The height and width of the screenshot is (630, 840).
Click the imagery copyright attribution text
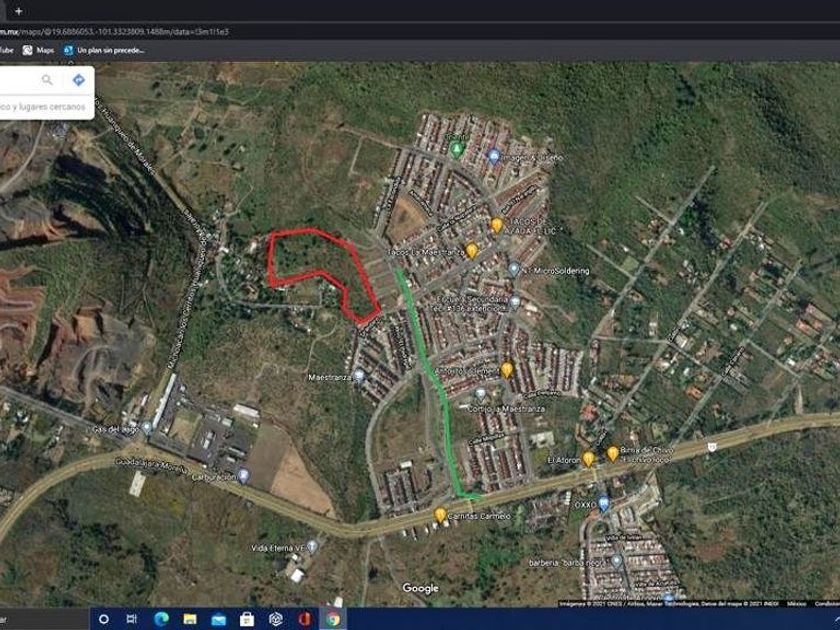click(669, 604)
